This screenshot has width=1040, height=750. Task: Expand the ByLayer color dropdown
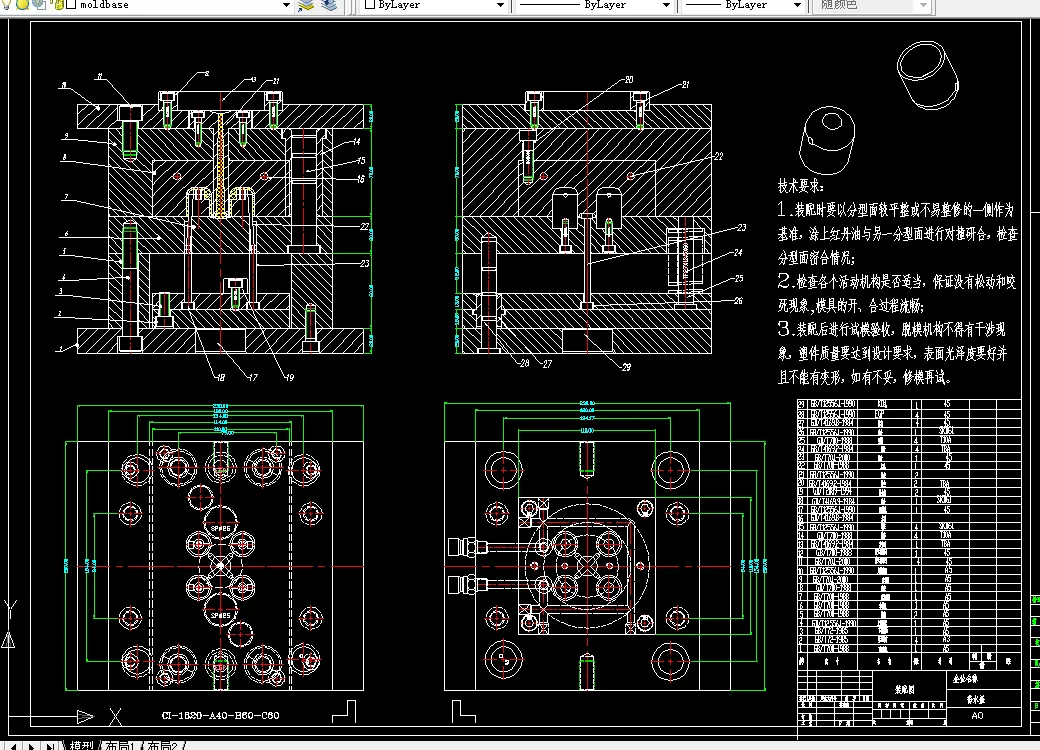(500, 5)
